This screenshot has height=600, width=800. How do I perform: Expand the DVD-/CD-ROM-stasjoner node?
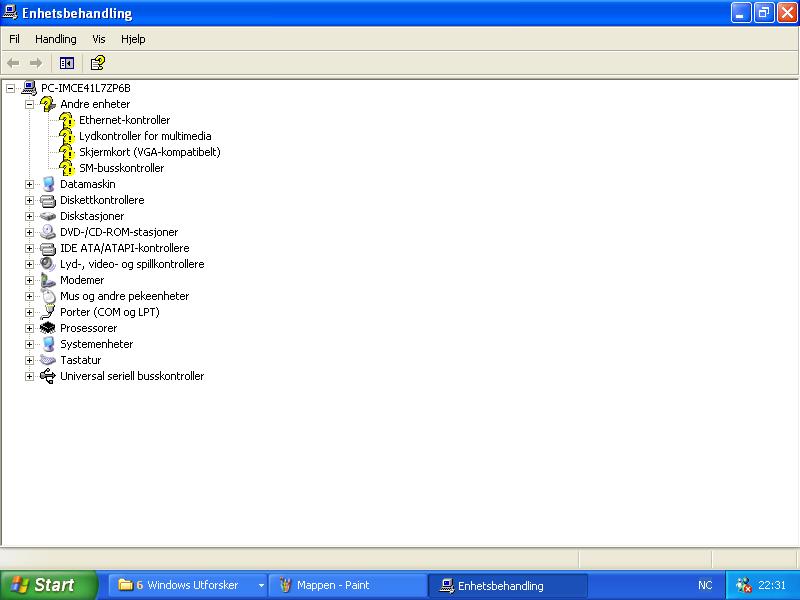tap(30, 232)
